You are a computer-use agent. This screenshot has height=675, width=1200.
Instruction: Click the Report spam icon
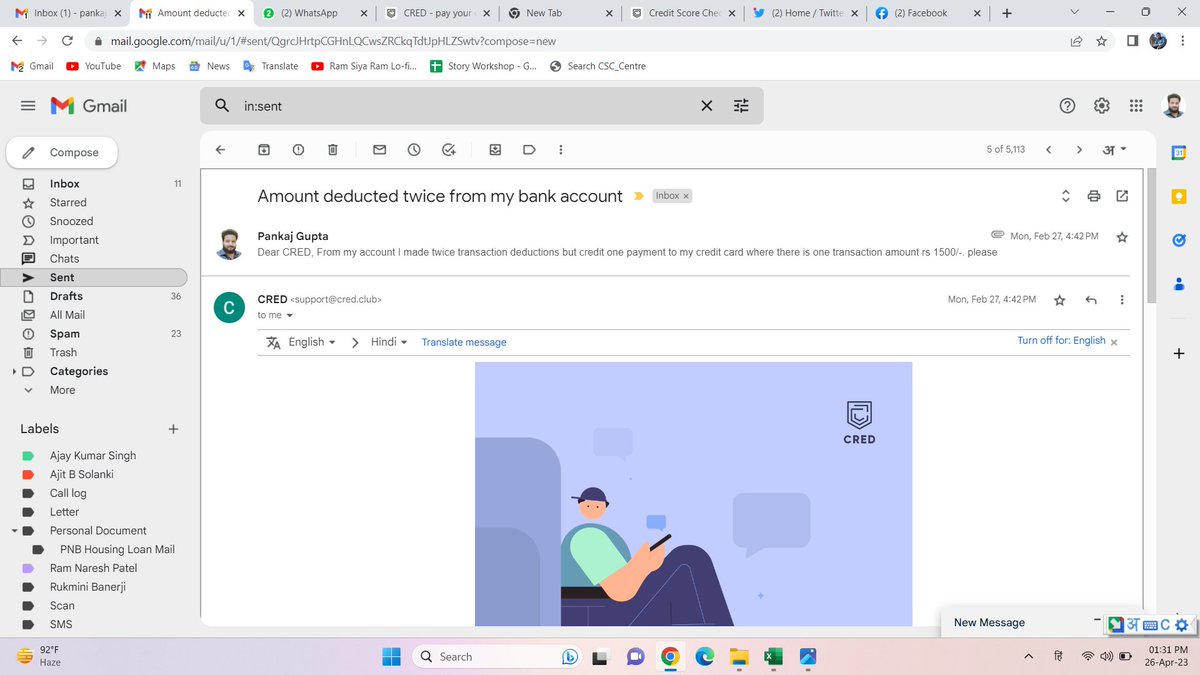click(x=298, y=150)
